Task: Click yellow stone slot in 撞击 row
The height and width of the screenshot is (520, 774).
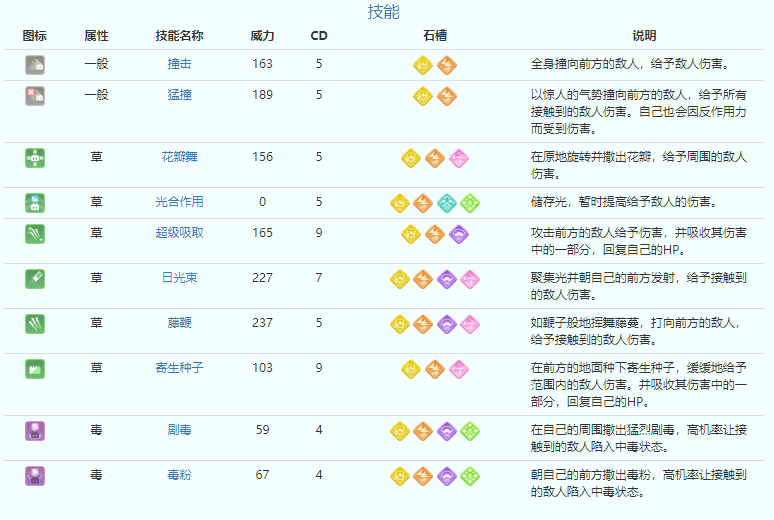Action: (423, 65)
